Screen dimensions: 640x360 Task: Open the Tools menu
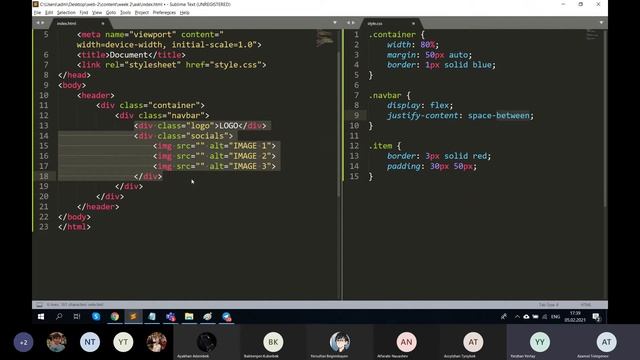point(125,13)
